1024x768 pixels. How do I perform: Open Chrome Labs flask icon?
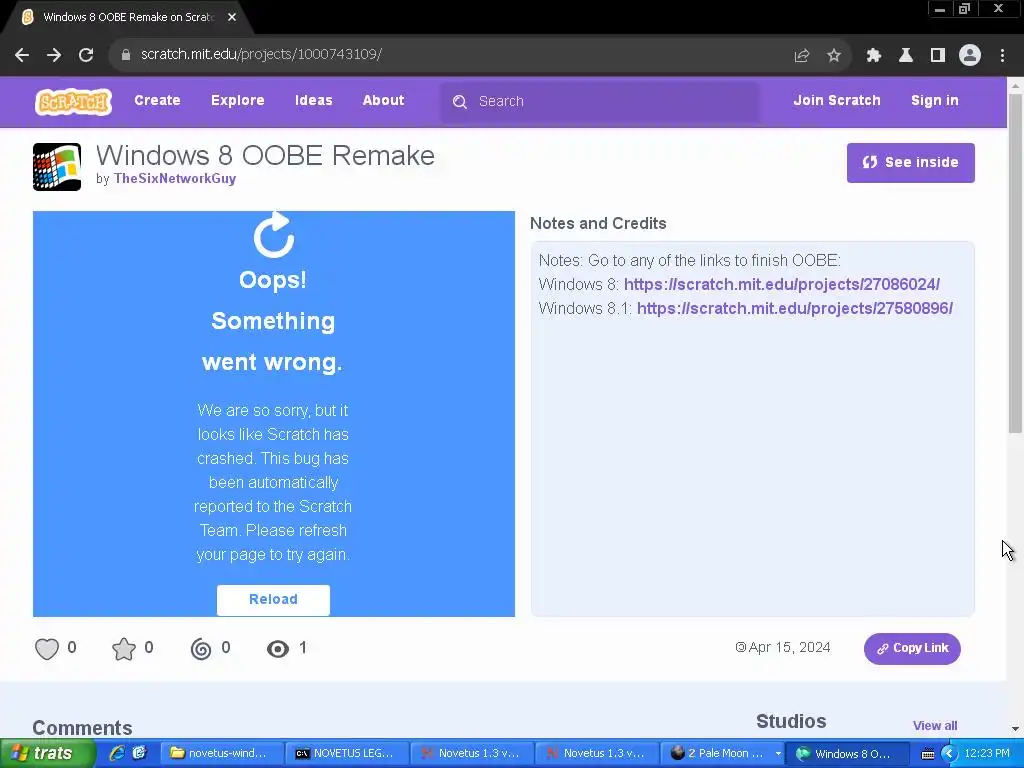pyautogui.click(x=906, y=56)
